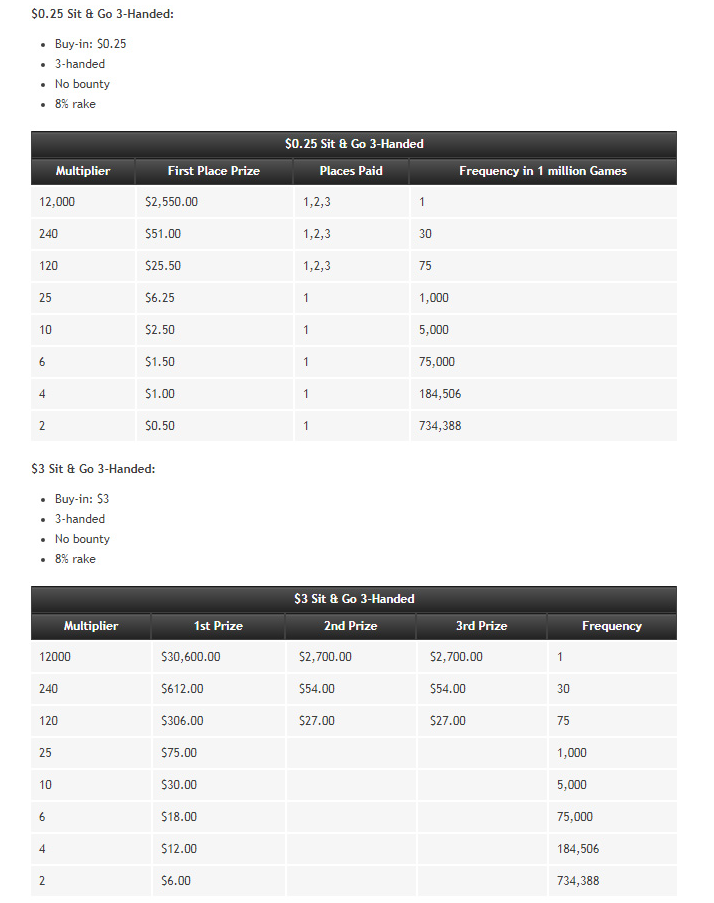Viewport: 714px width, 903px height.
Task: Click the $18.00 prize cell
Action: (x=179, y=817)
